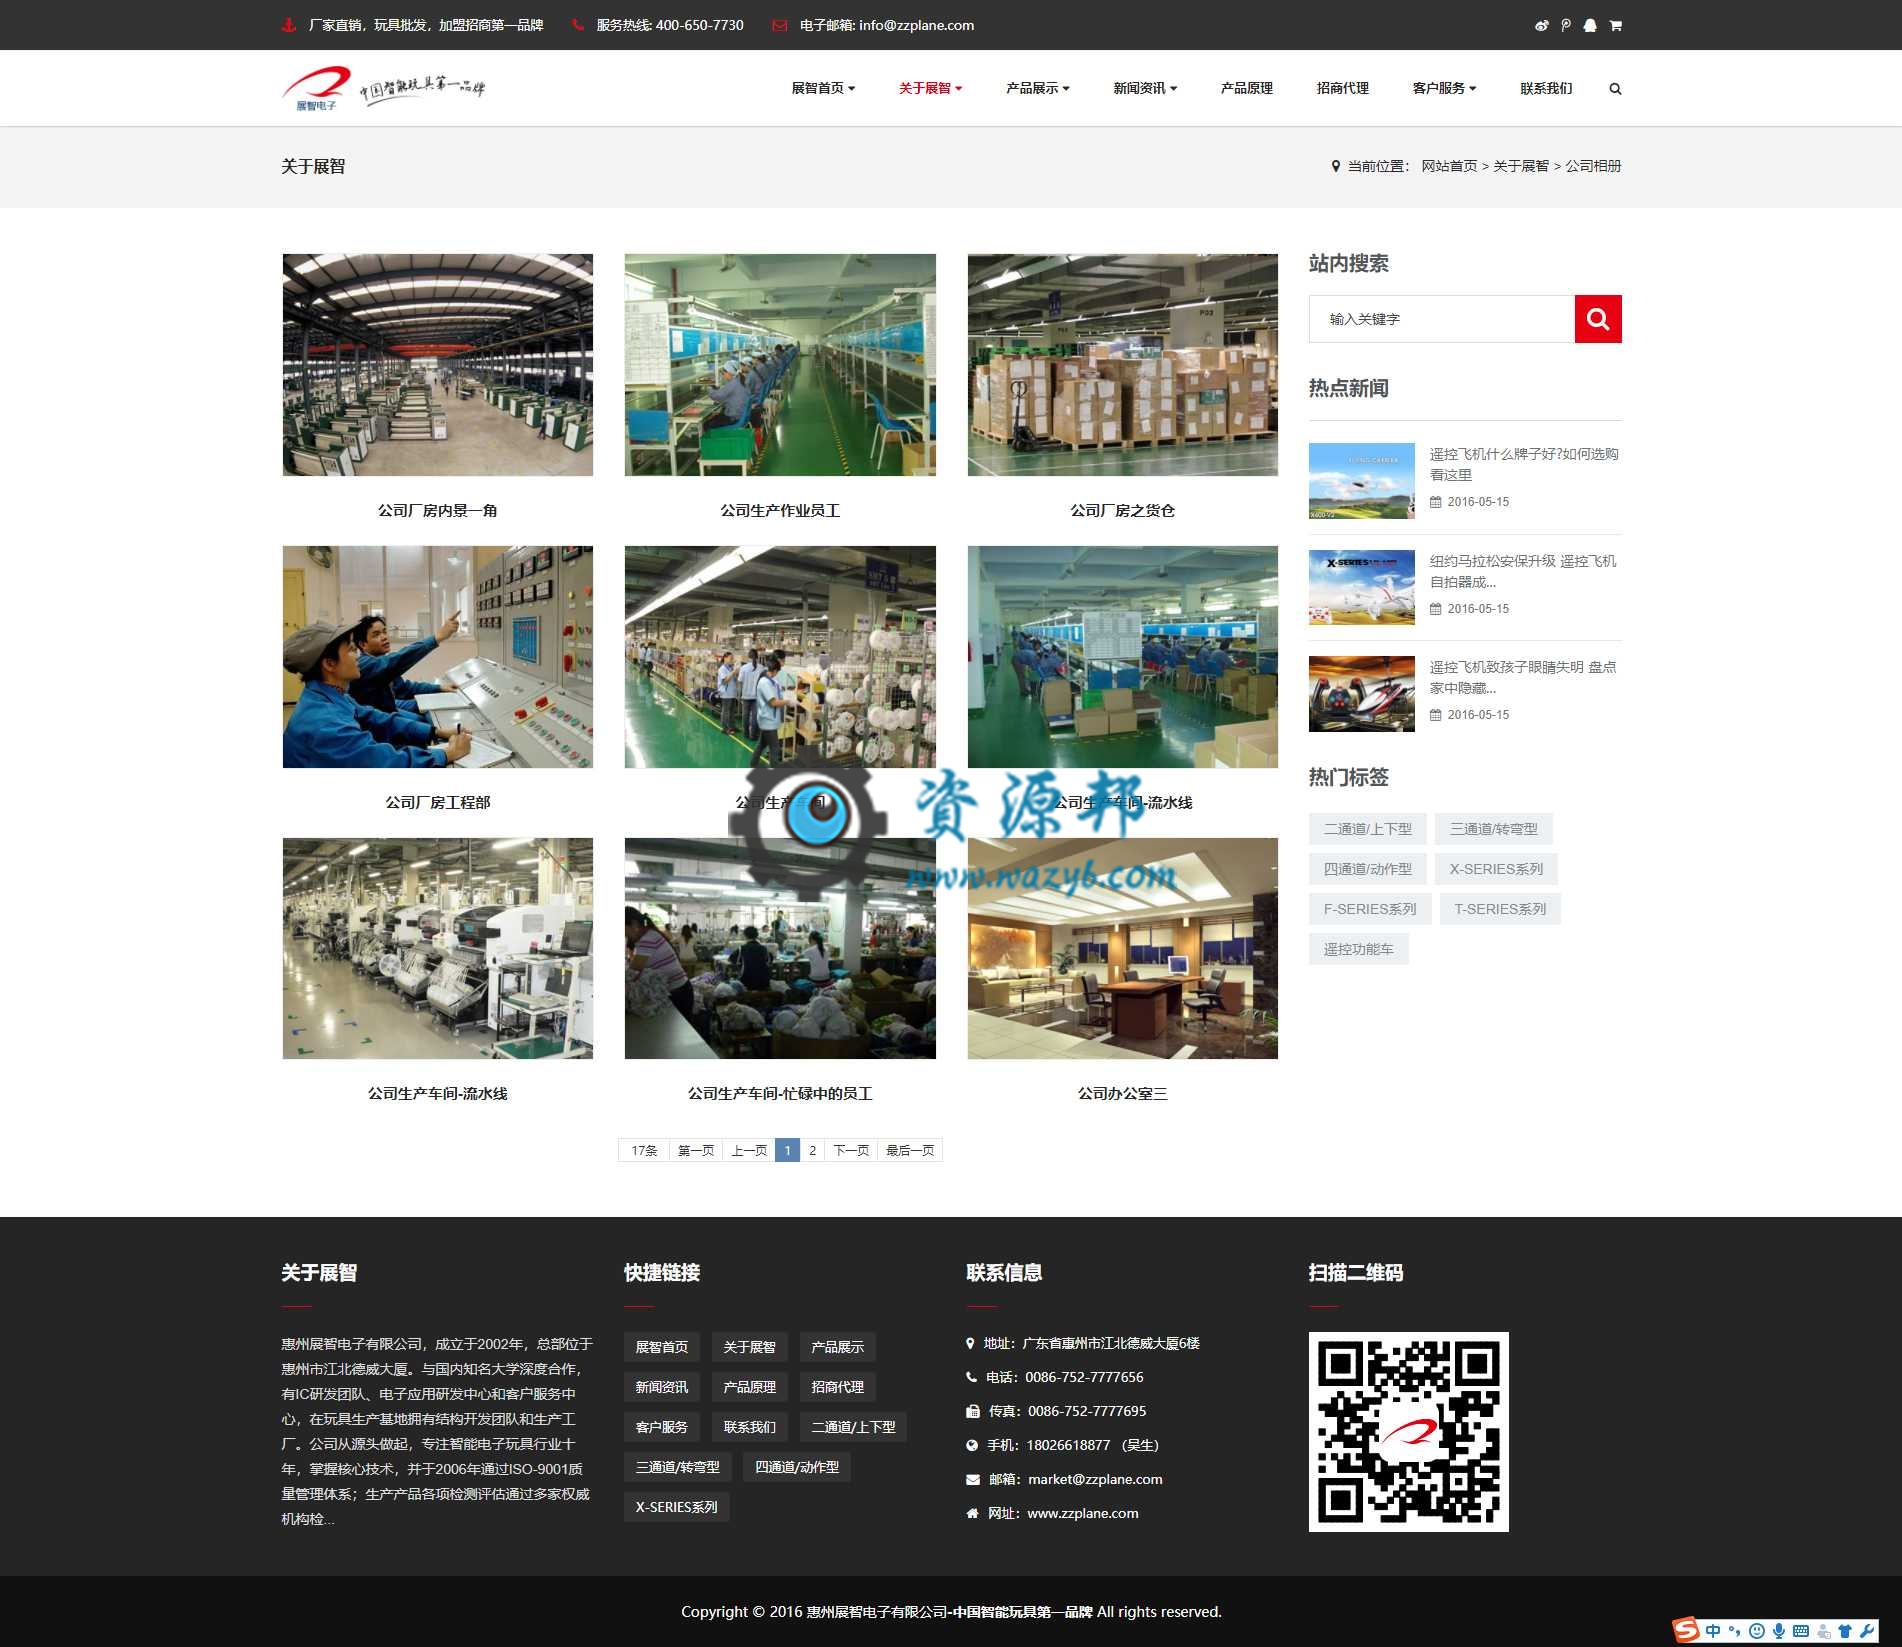Click the shopping cart icon in top bar
Viewport: 1902px width, 1647px height.
pos(1615,25)
